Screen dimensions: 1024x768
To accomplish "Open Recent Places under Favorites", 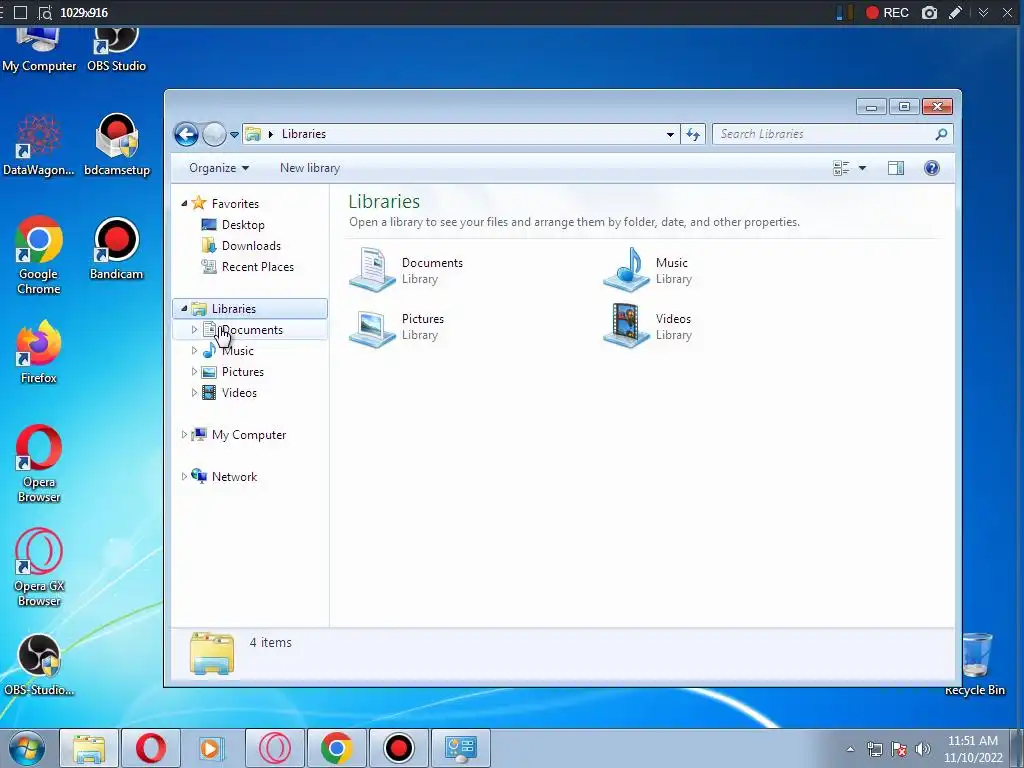I will tap(258, 266).
